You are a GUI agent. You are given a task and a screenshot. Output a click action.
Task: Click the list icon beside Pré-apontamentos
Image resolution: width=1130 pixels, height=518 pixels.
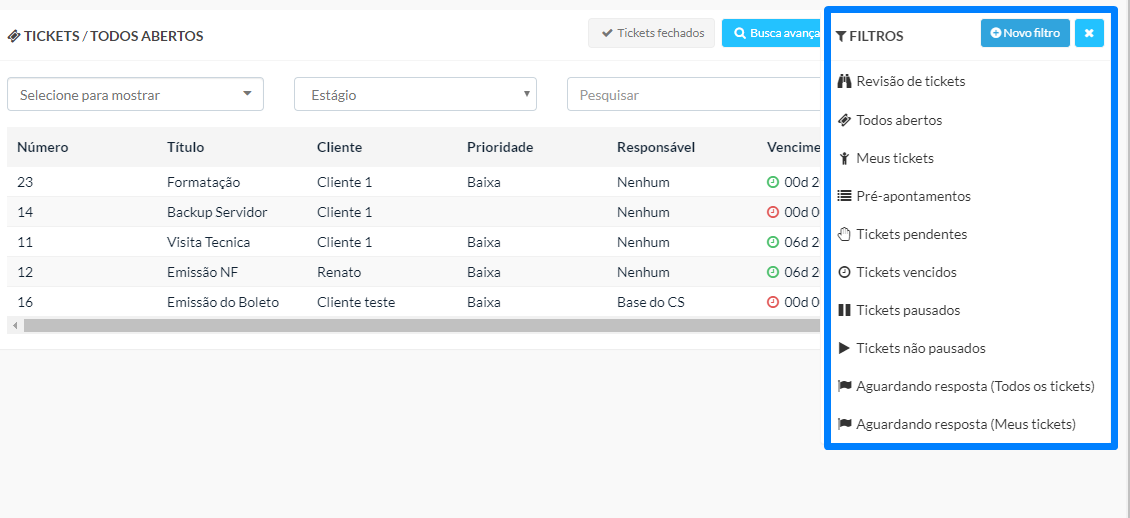845,196
